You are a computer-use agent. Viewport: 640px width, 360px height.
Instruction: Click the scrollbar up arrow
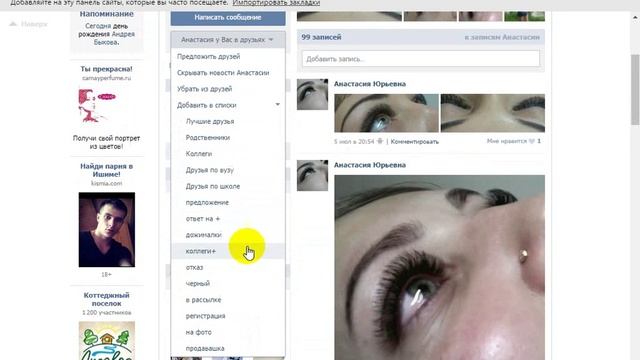635,18
